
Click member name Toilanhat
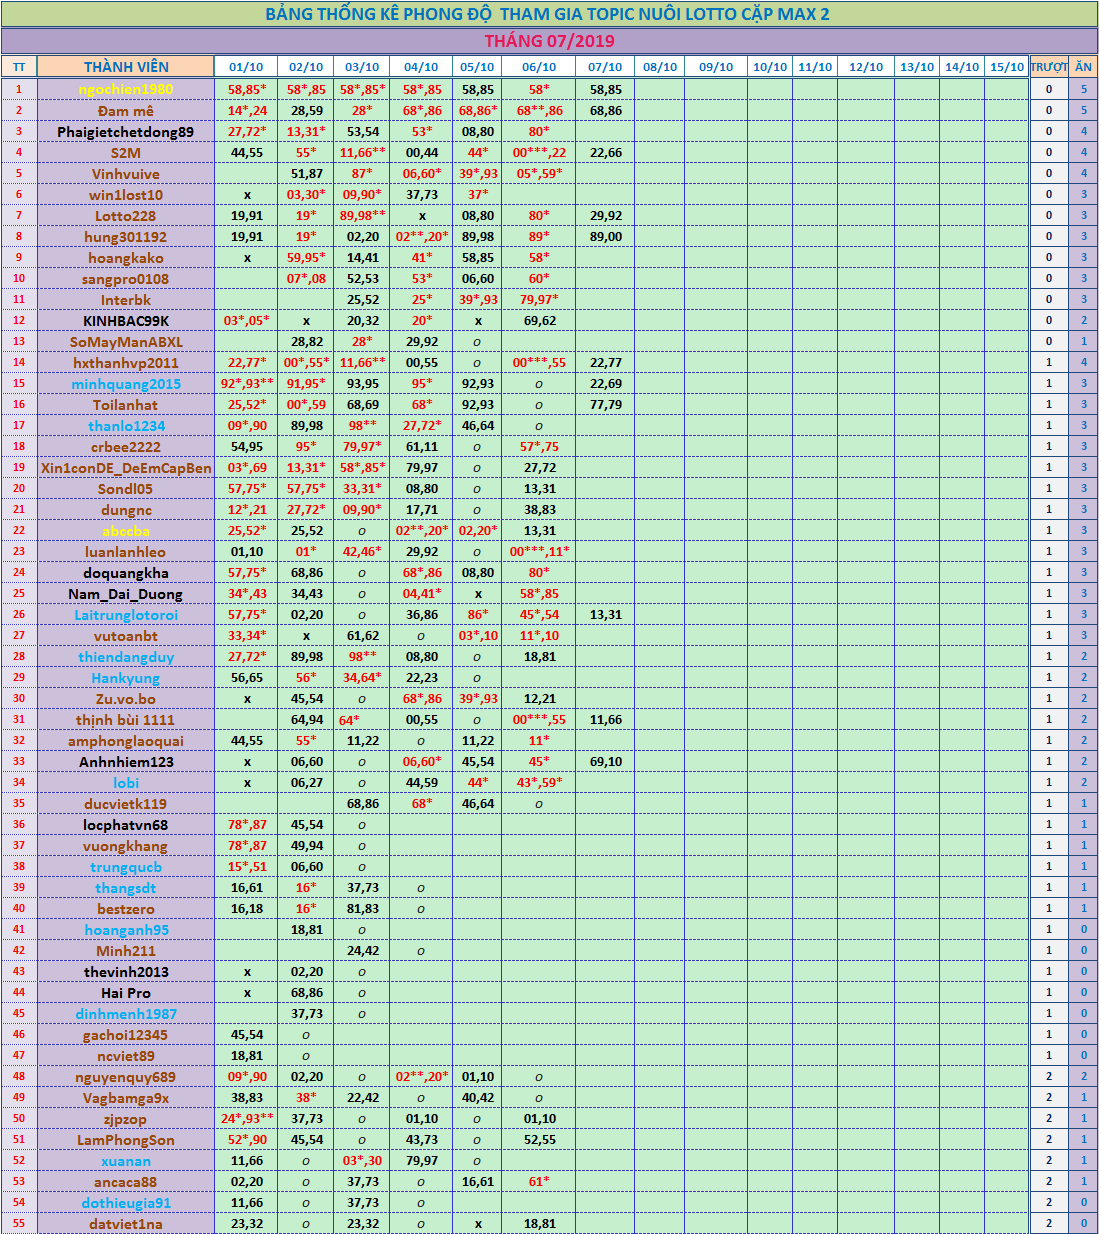(126, 404)
